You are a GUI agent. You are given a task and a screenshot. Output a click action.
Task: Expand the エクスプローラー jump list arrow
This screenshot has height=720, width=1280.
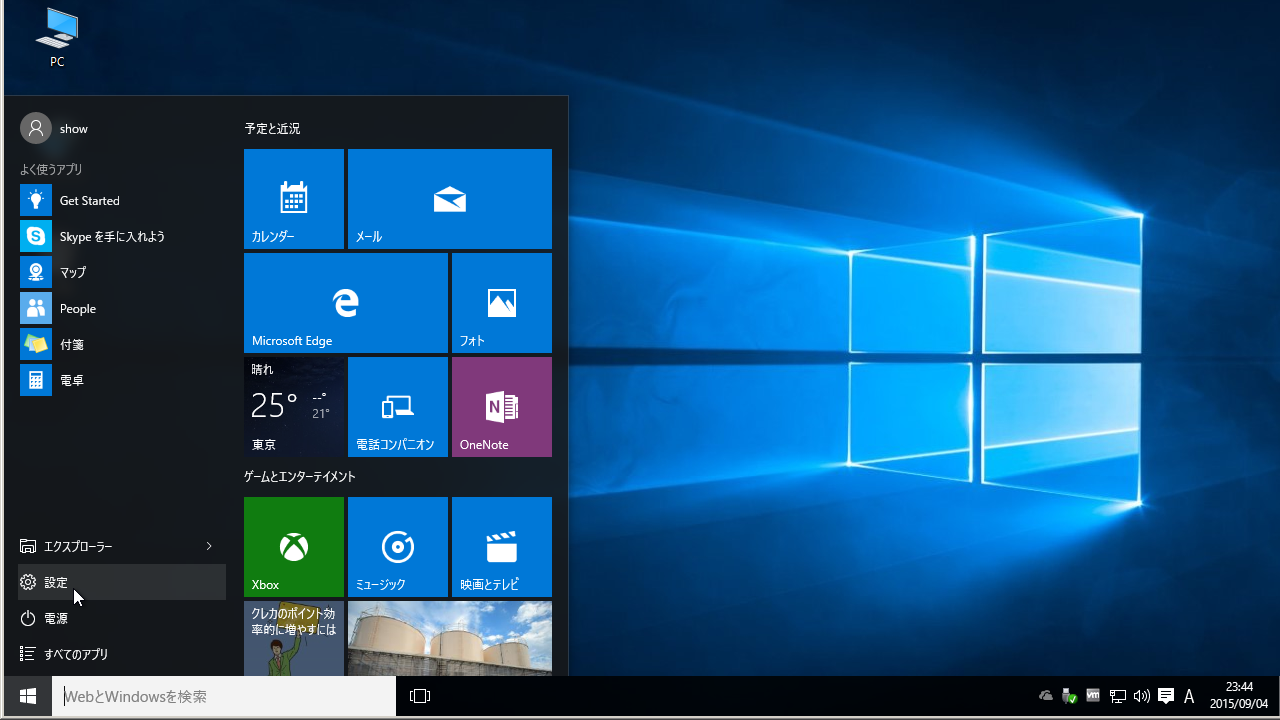pyautogui.click(x=209, y=546)
